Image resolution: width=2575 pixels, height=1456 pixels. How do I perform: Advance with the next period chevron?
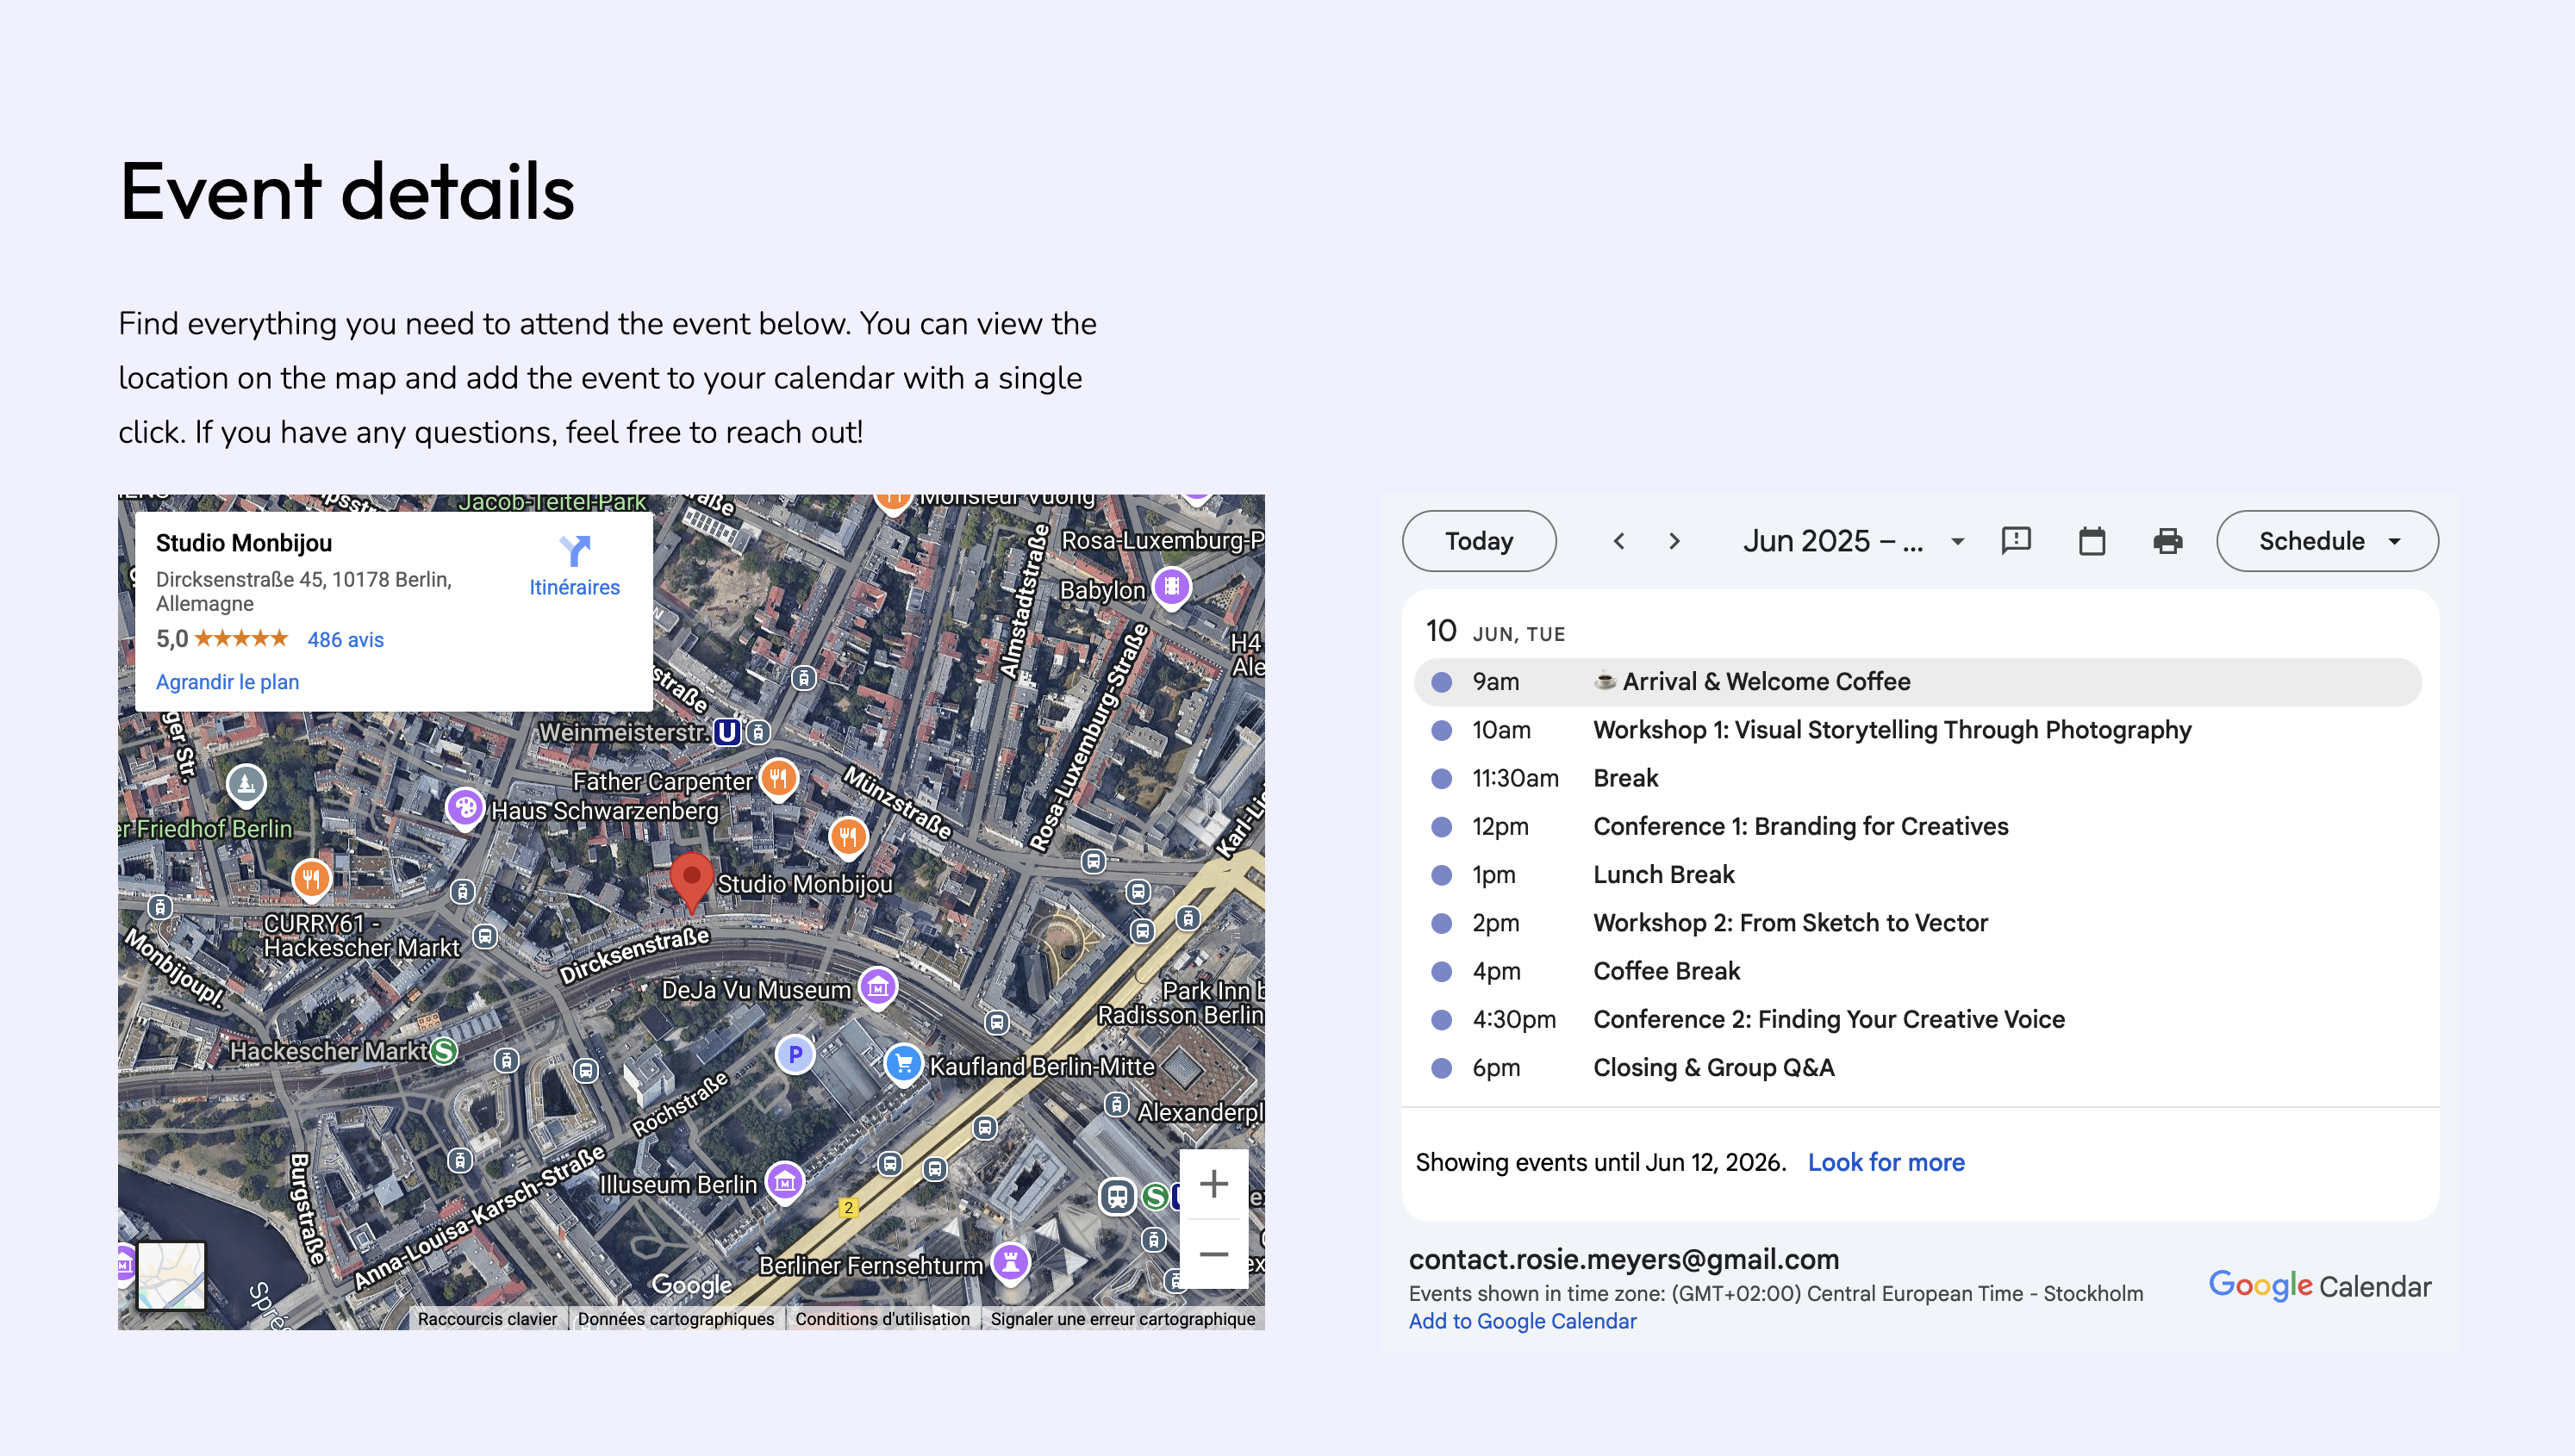tap(1674, 541)
